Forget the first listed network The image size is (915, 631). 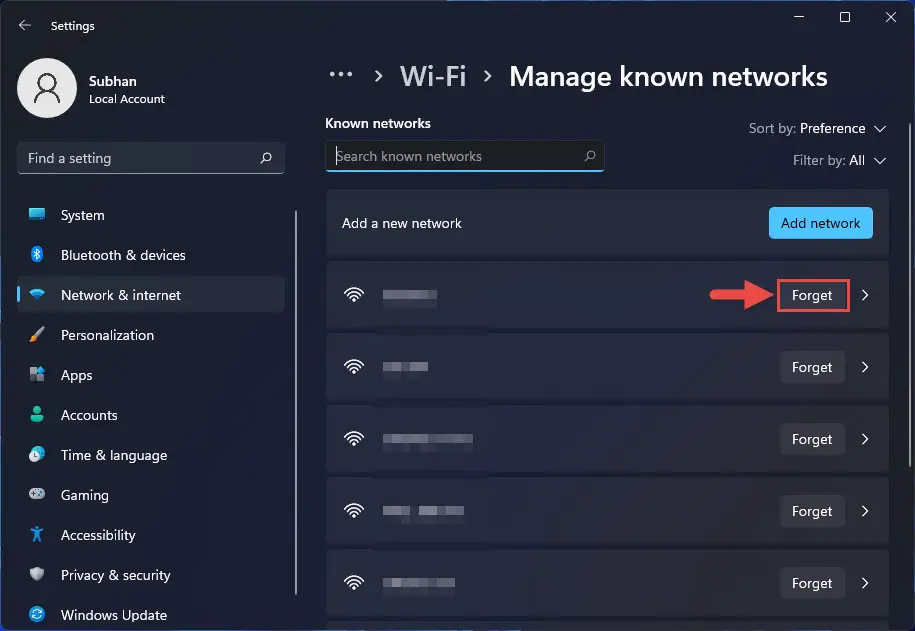tap(812, 295)
